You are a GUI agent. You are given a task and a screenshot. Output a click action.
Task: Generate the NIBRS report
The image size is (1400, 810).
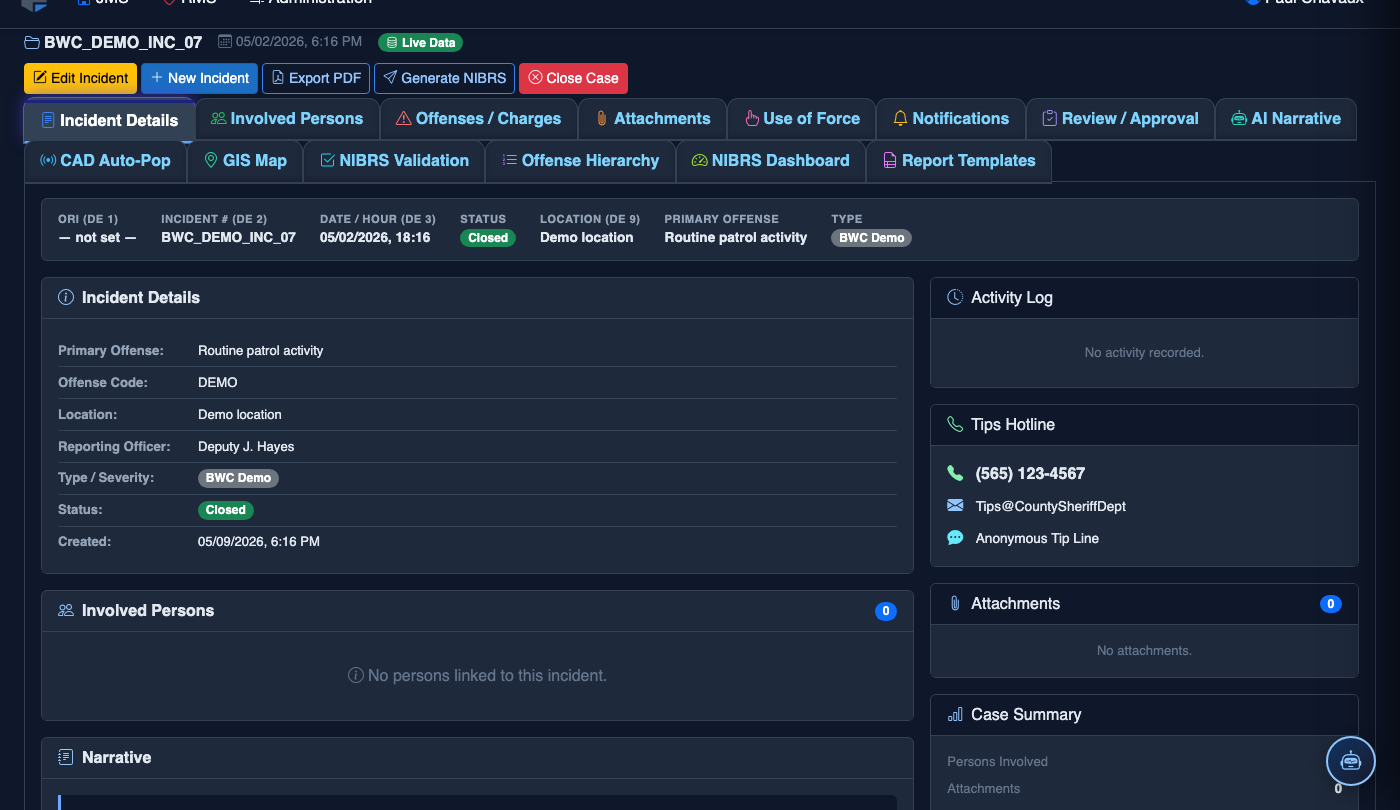click(x=444, y=78)
